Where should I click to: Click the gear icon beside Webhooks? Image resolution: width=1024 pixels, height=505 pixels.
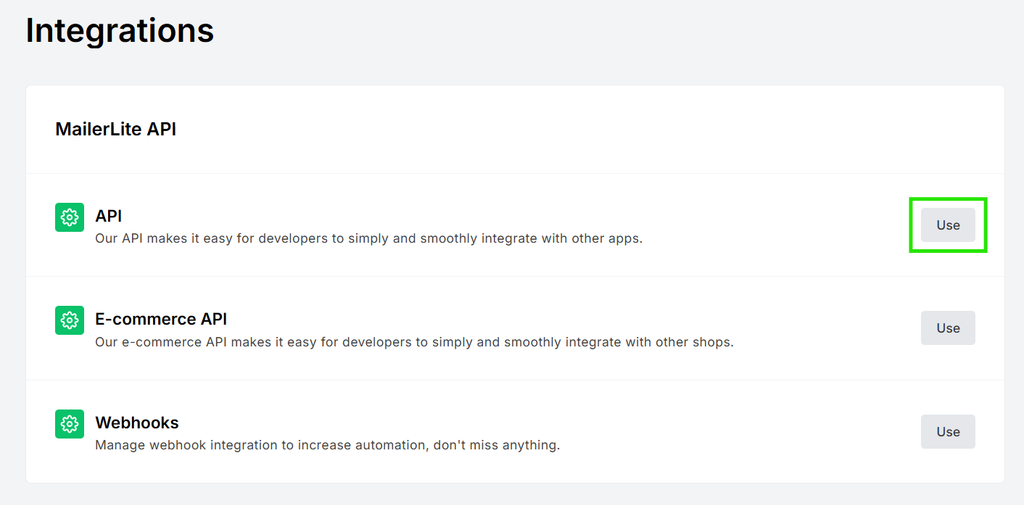coord(69,424)
